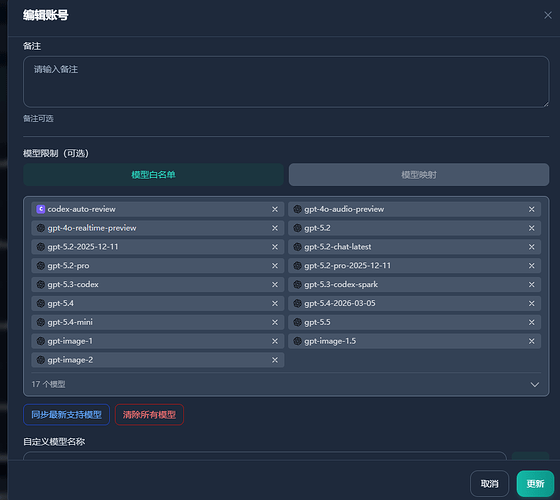Click the '17 个模型' count text
Viewport: 560px width, 500px height.
click(x=48, y=384)
